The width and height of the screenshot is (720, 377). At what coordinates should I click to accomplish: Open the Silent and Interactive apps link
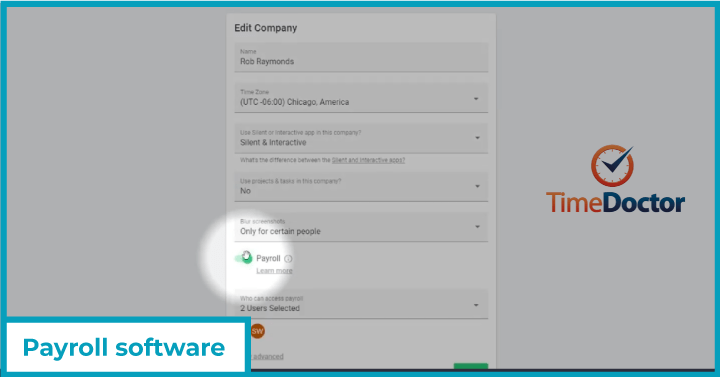368,160
